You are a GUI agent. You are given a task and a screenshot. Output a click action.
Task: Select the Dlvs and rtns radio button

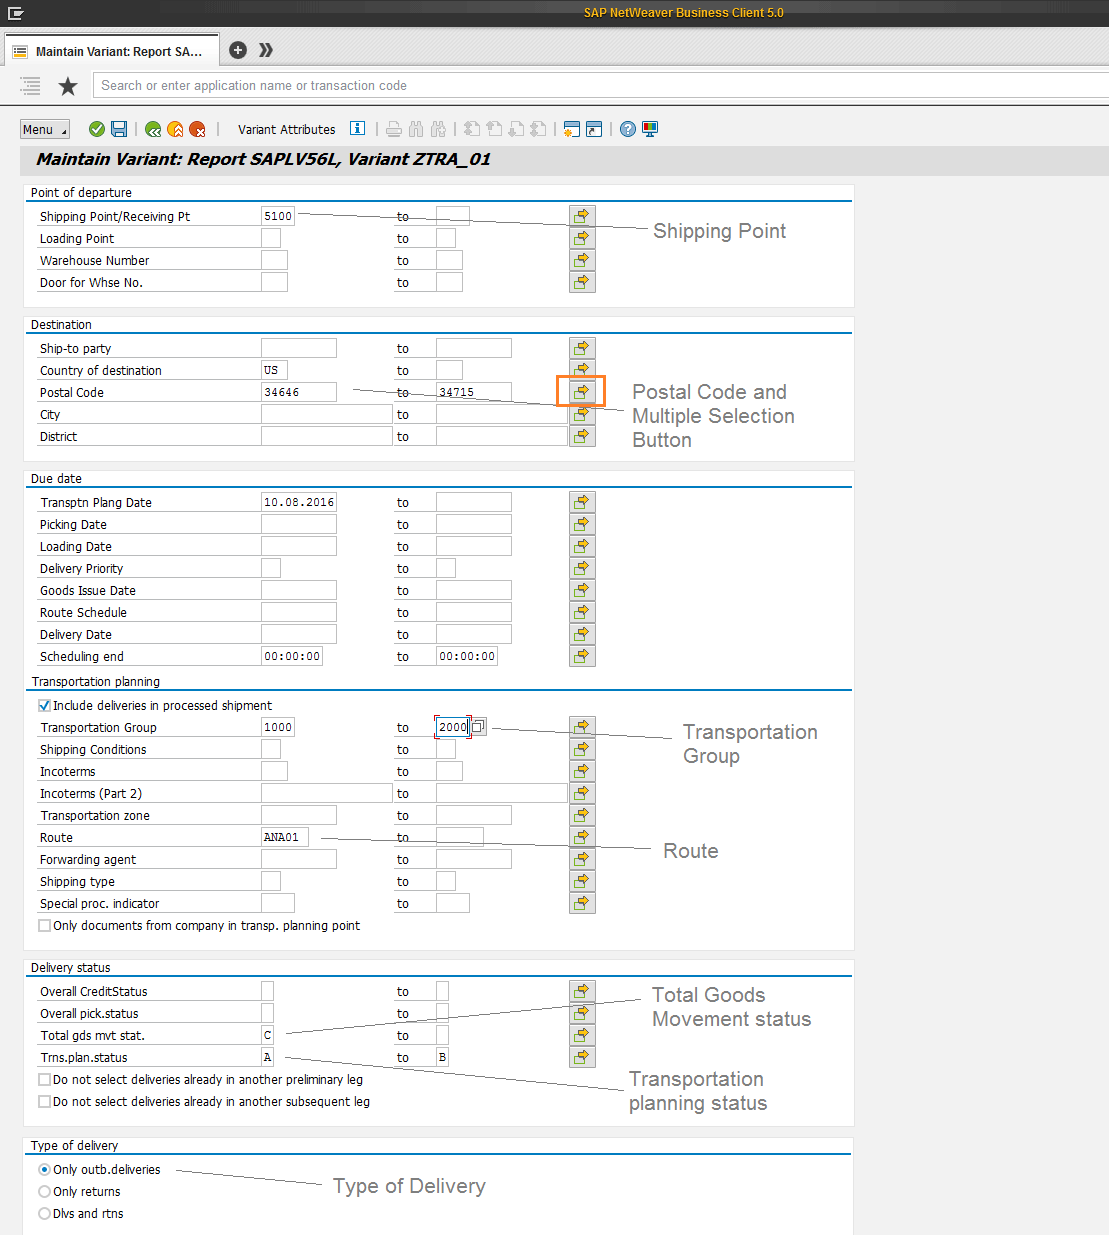pos(44,1213)
